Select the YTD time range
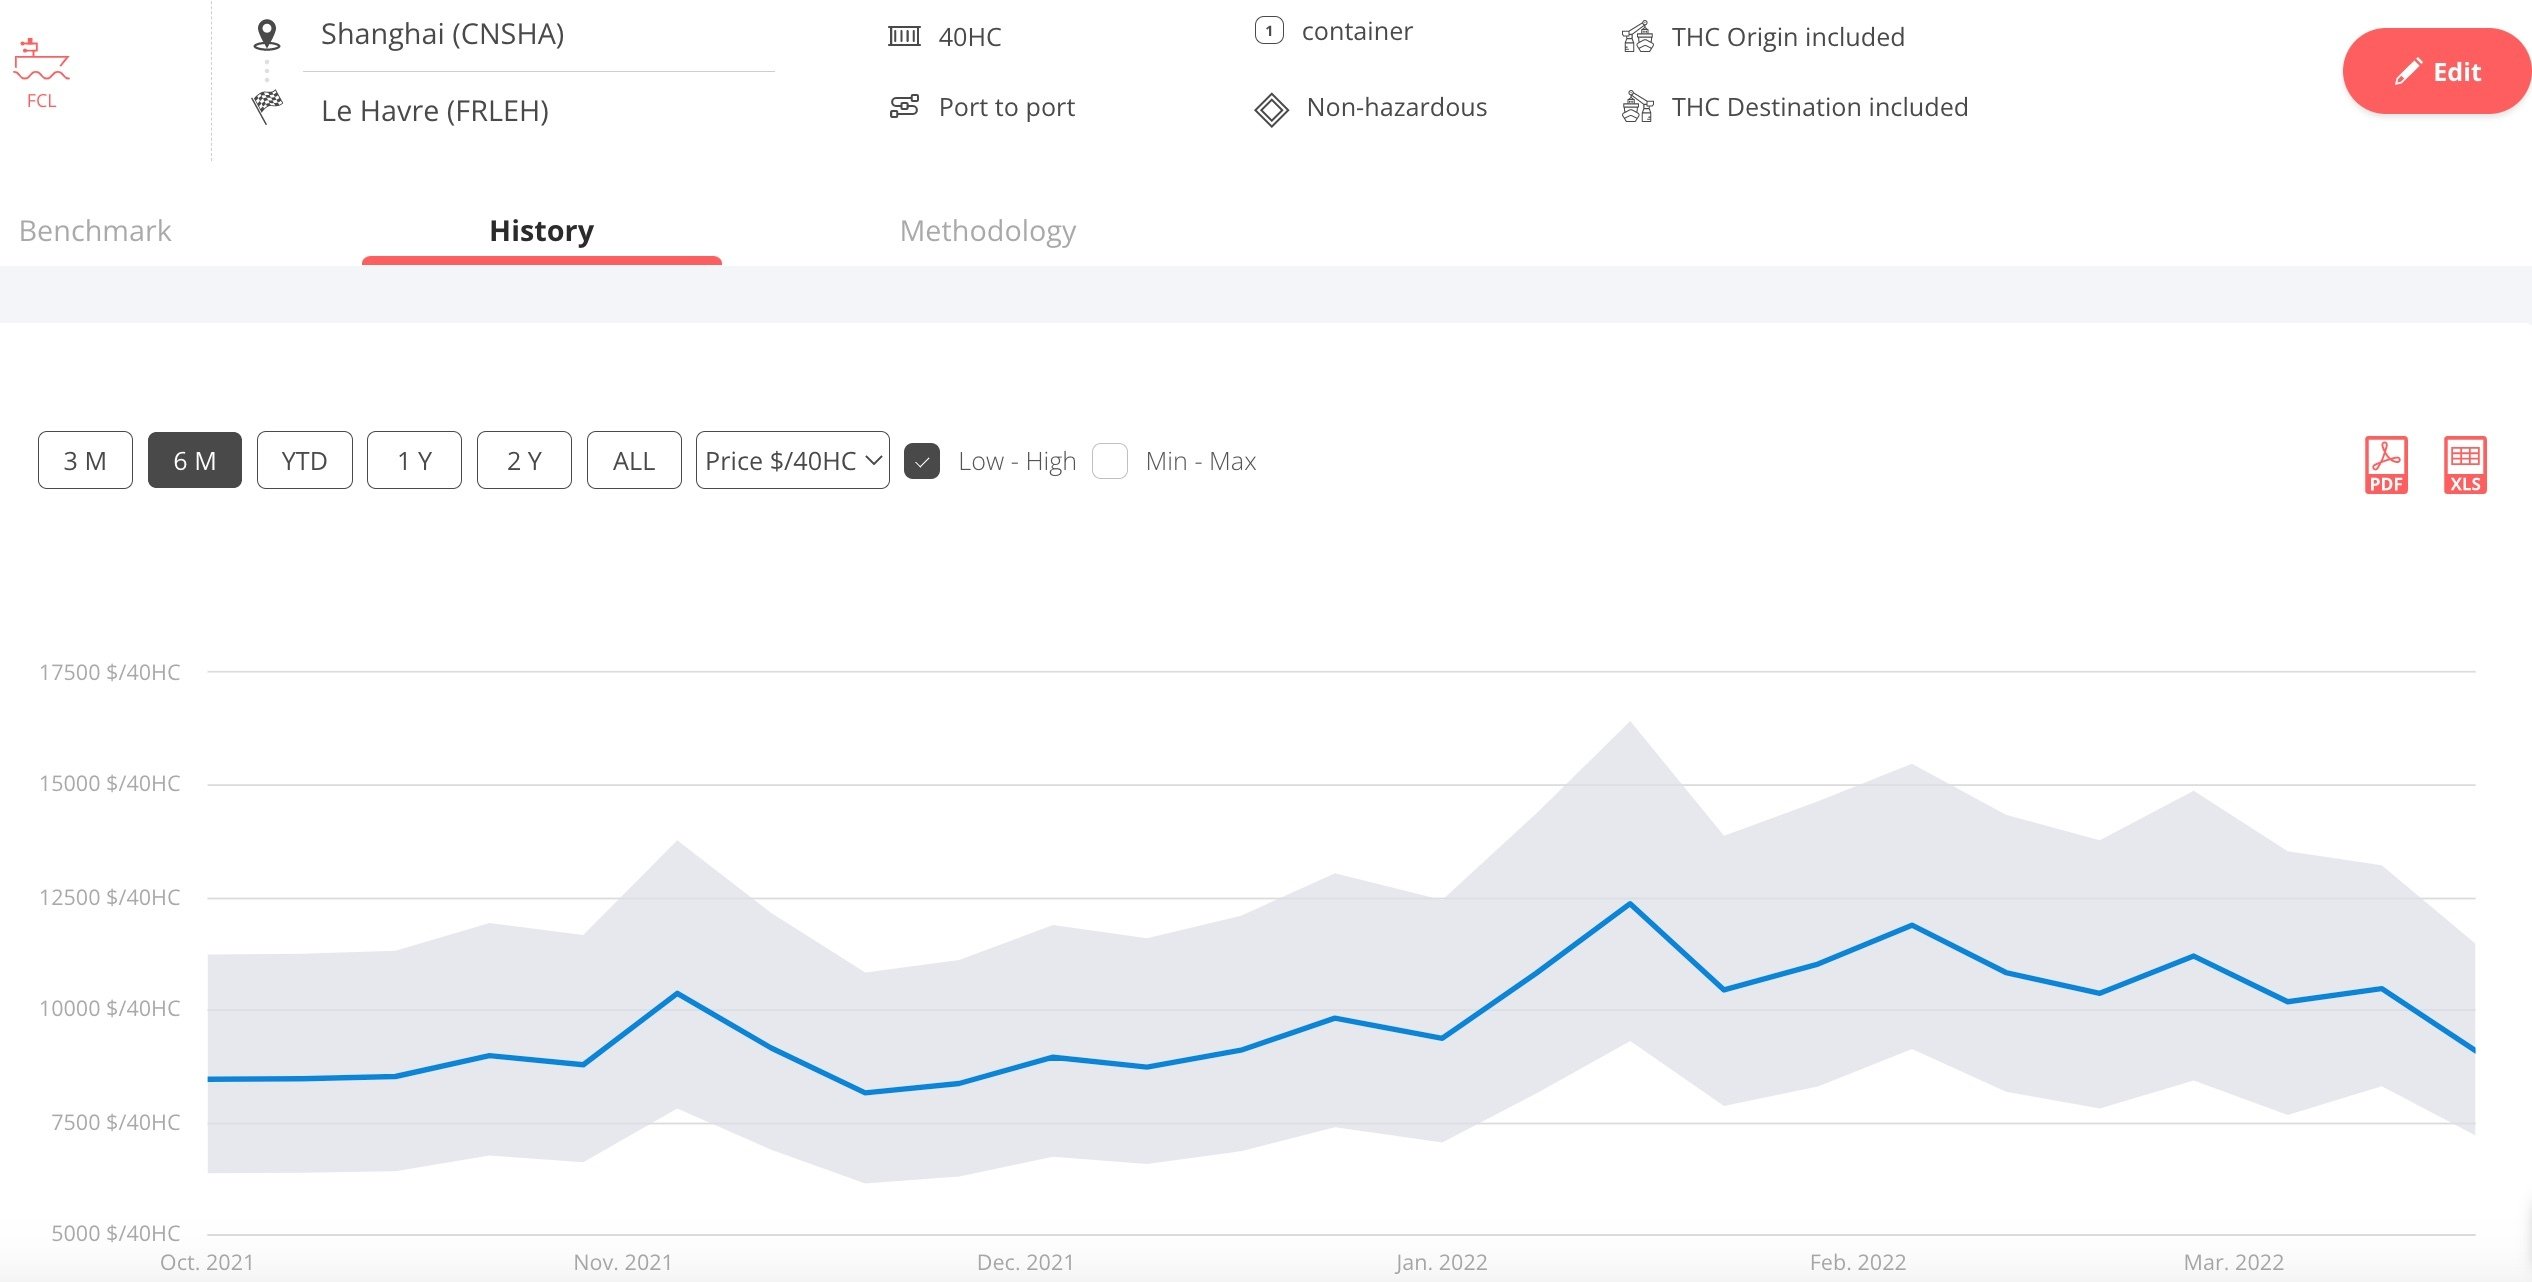Viewport: 2532px width, 1282px height. (x=304, y=461)
